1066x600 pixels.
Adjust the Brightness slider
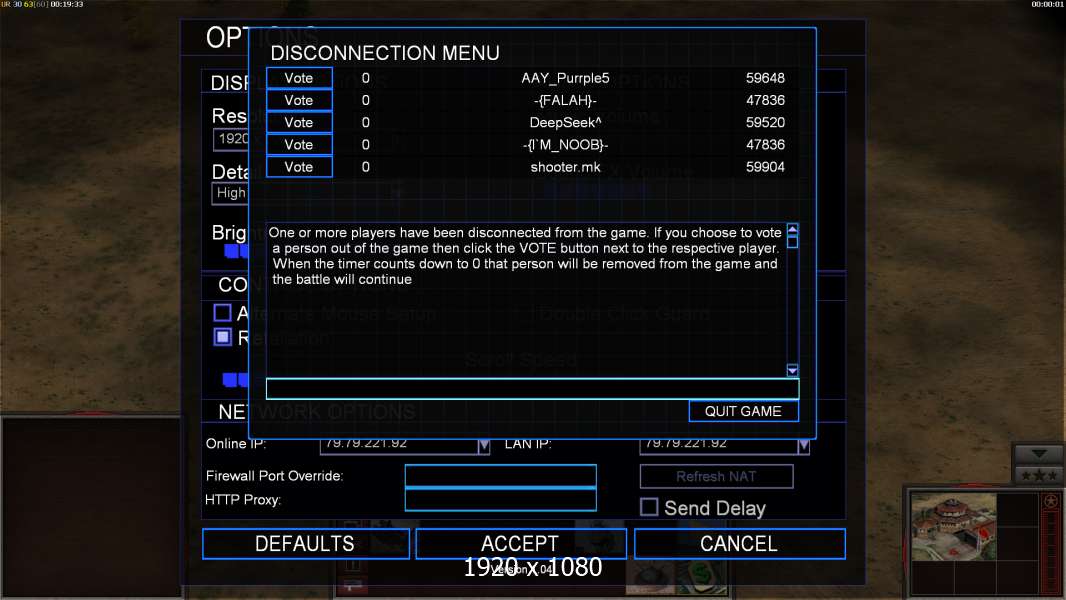click(x=237, y=251)
